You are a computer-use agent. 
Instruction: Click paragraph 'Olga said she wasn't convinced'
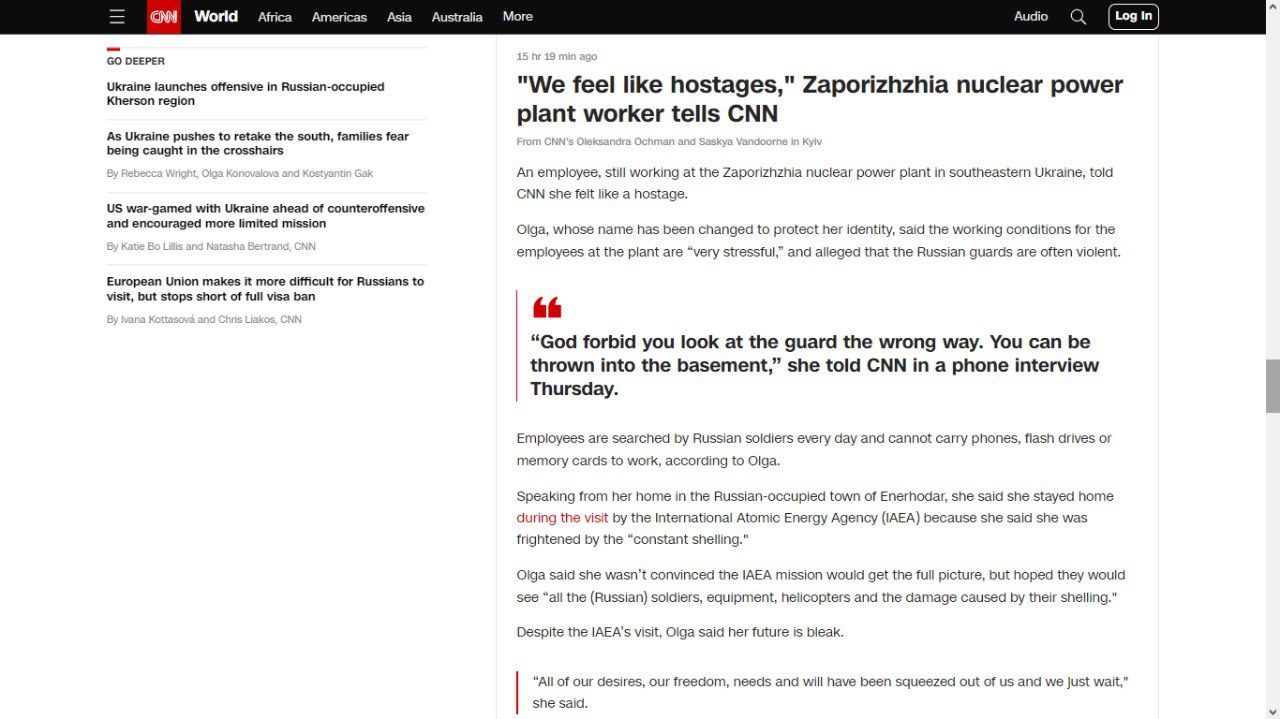point(821,586)
